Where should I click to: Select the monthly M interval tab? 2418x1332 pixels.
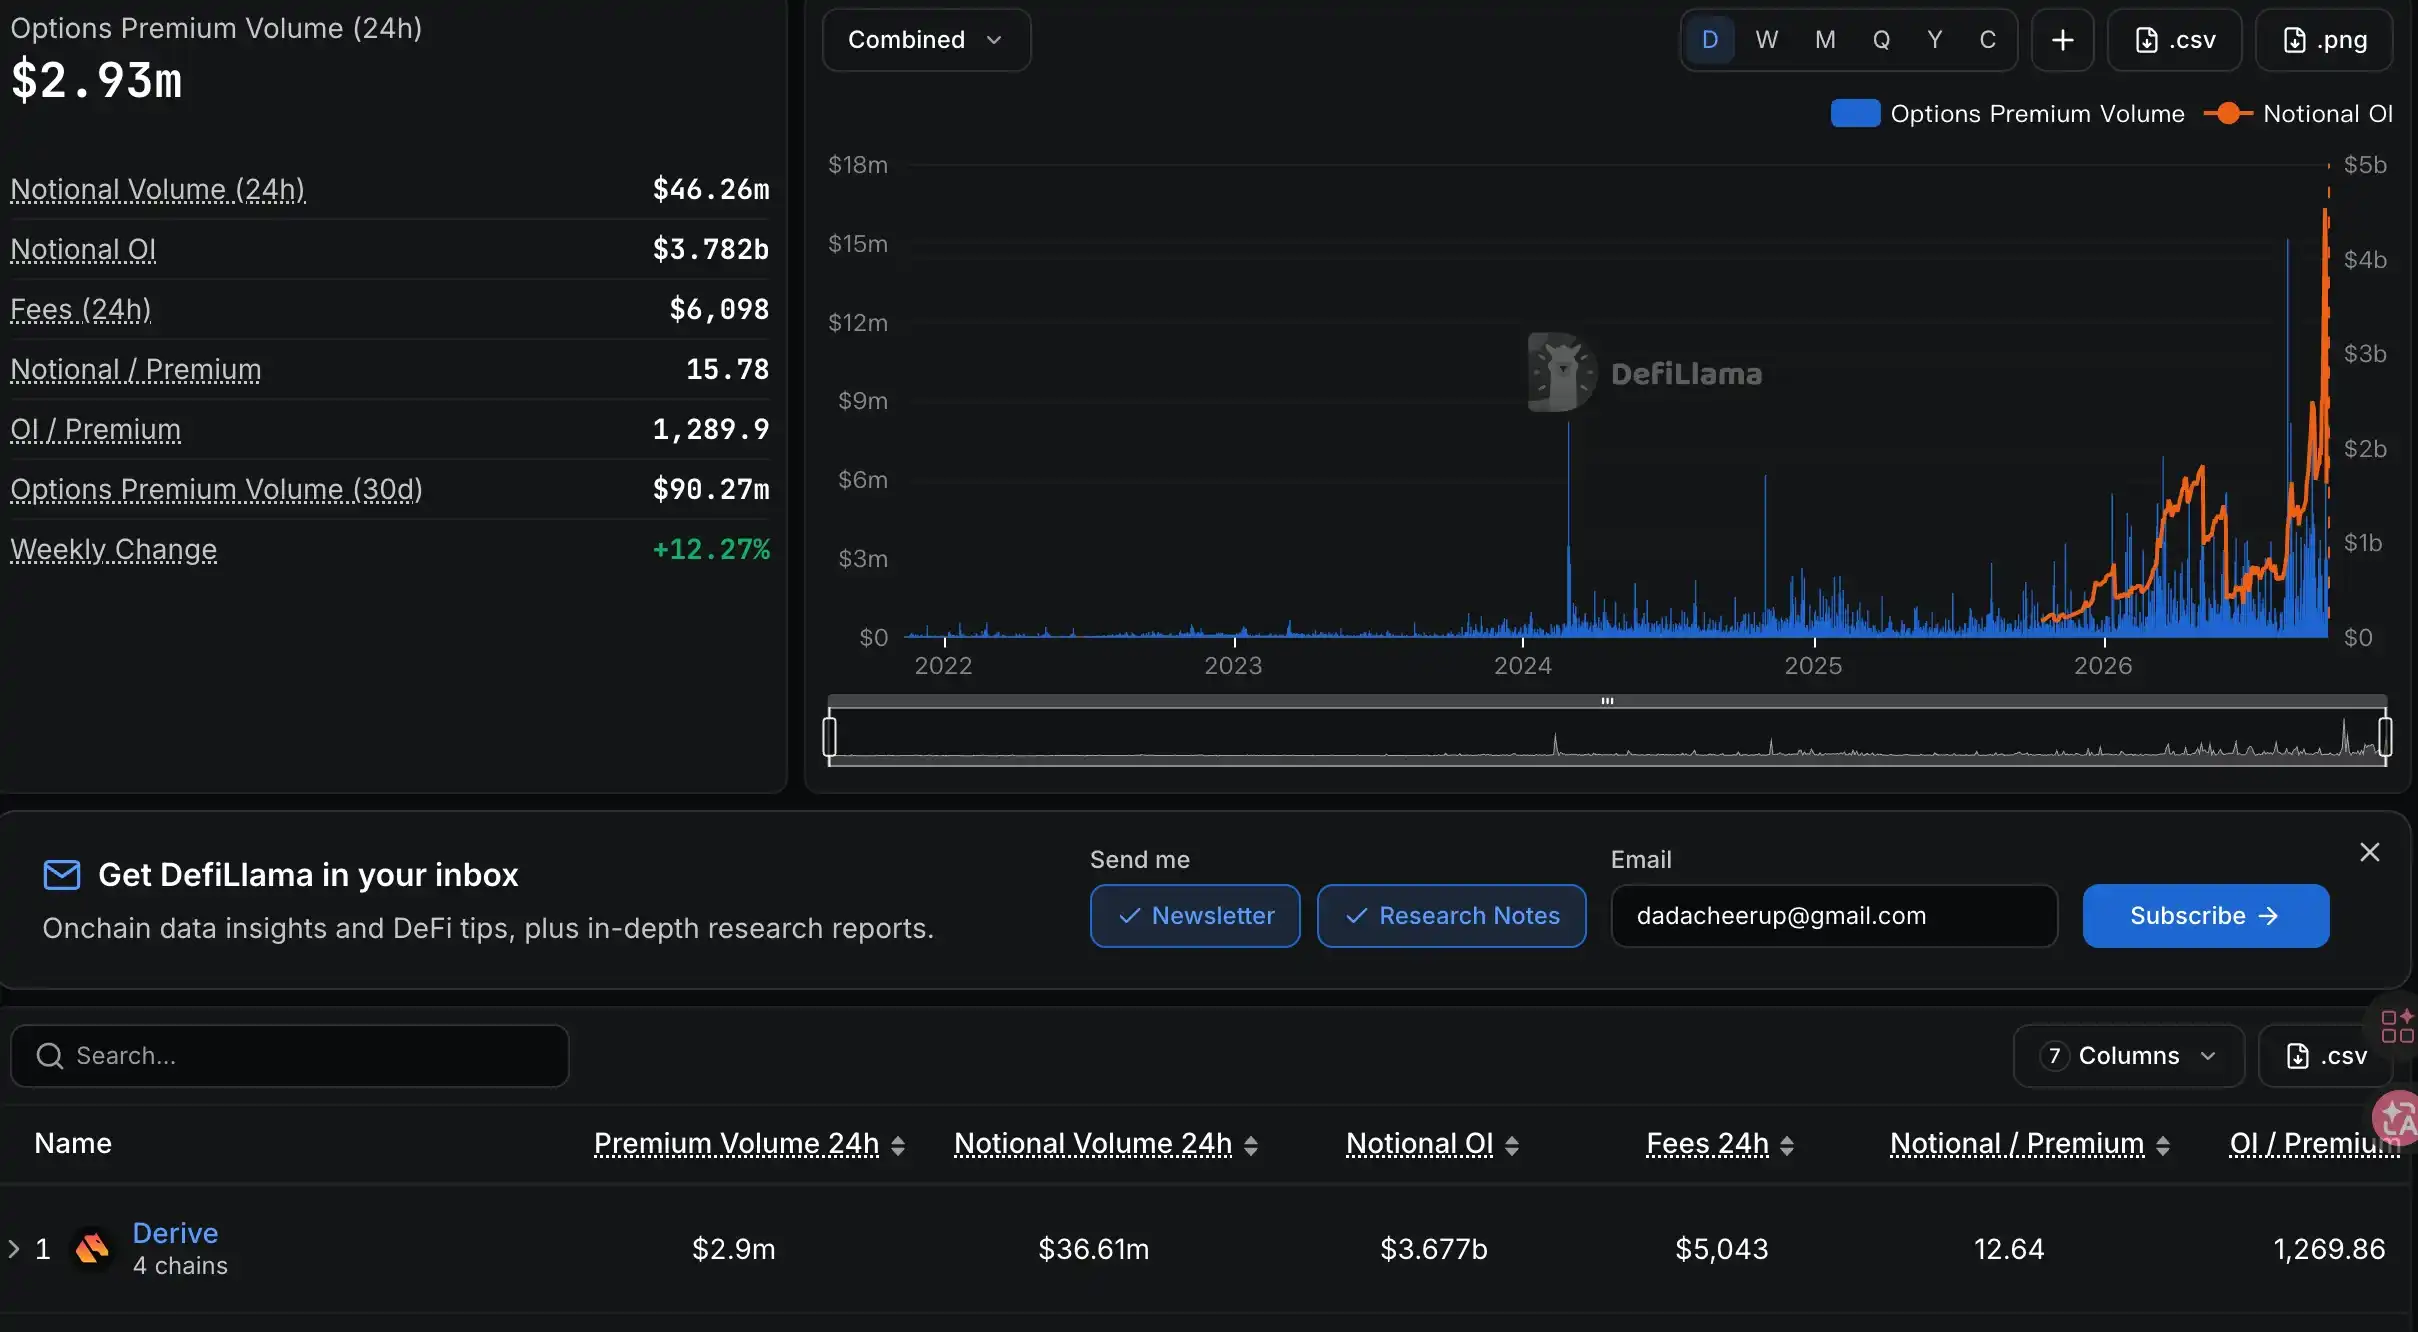pyautogui.click(x=1825, y=40)
